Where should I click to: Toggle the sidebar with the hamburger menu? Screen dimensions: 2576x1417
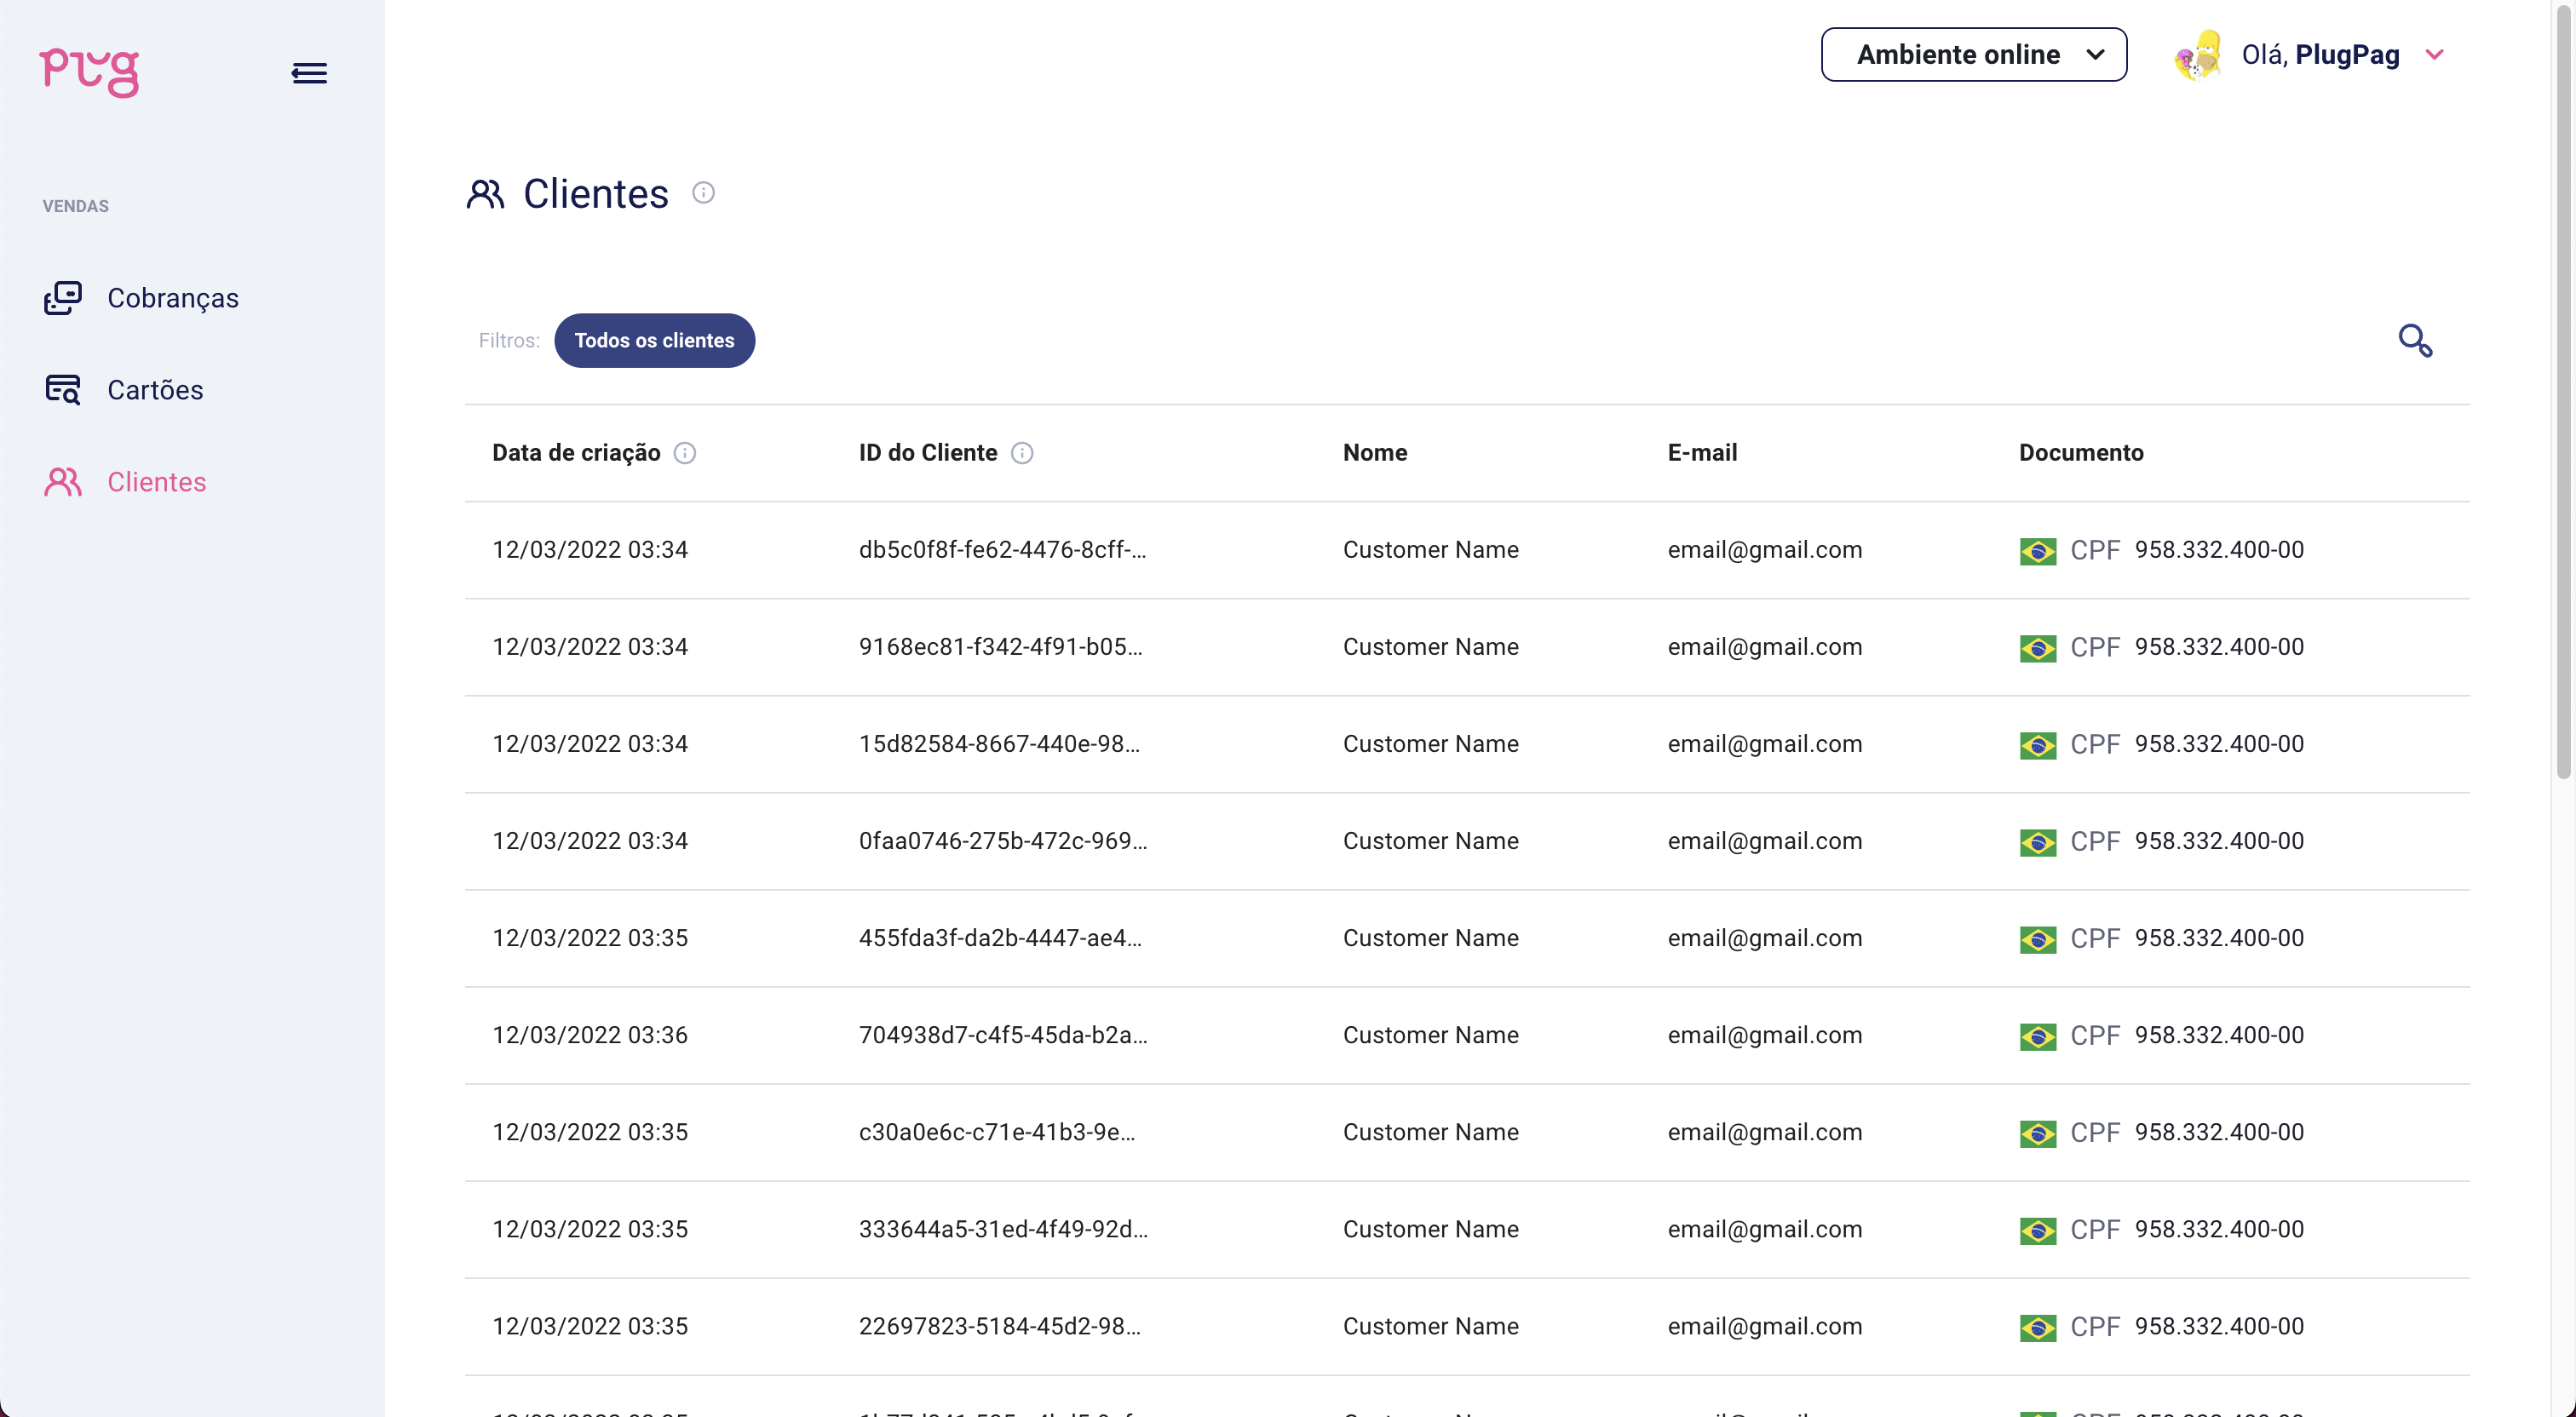309,72
